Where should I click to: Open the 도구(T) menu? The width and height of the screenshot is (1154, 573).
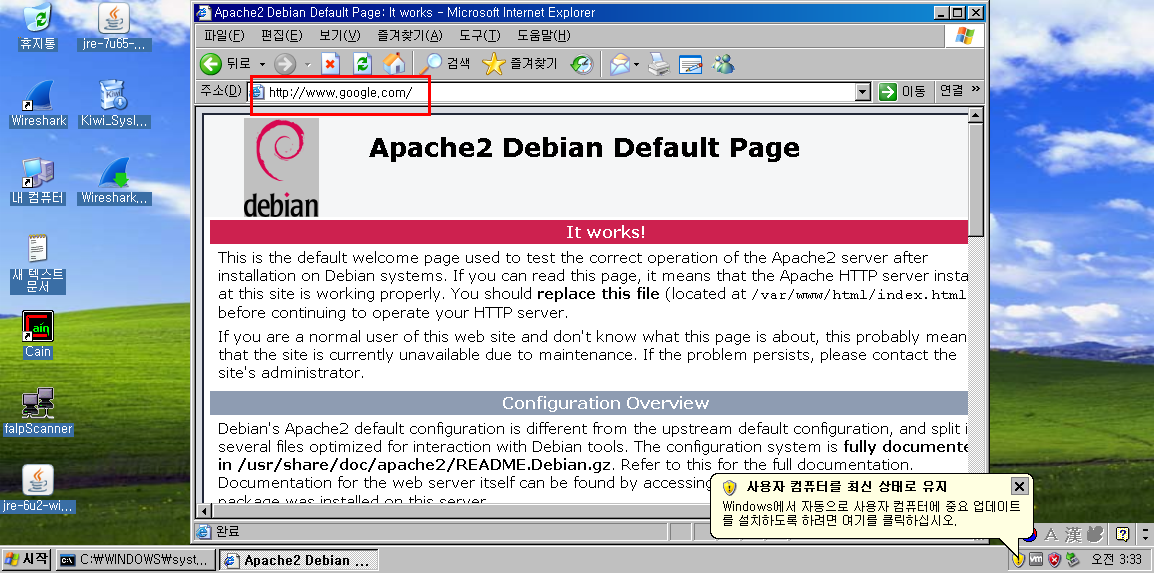pos(480,35)
